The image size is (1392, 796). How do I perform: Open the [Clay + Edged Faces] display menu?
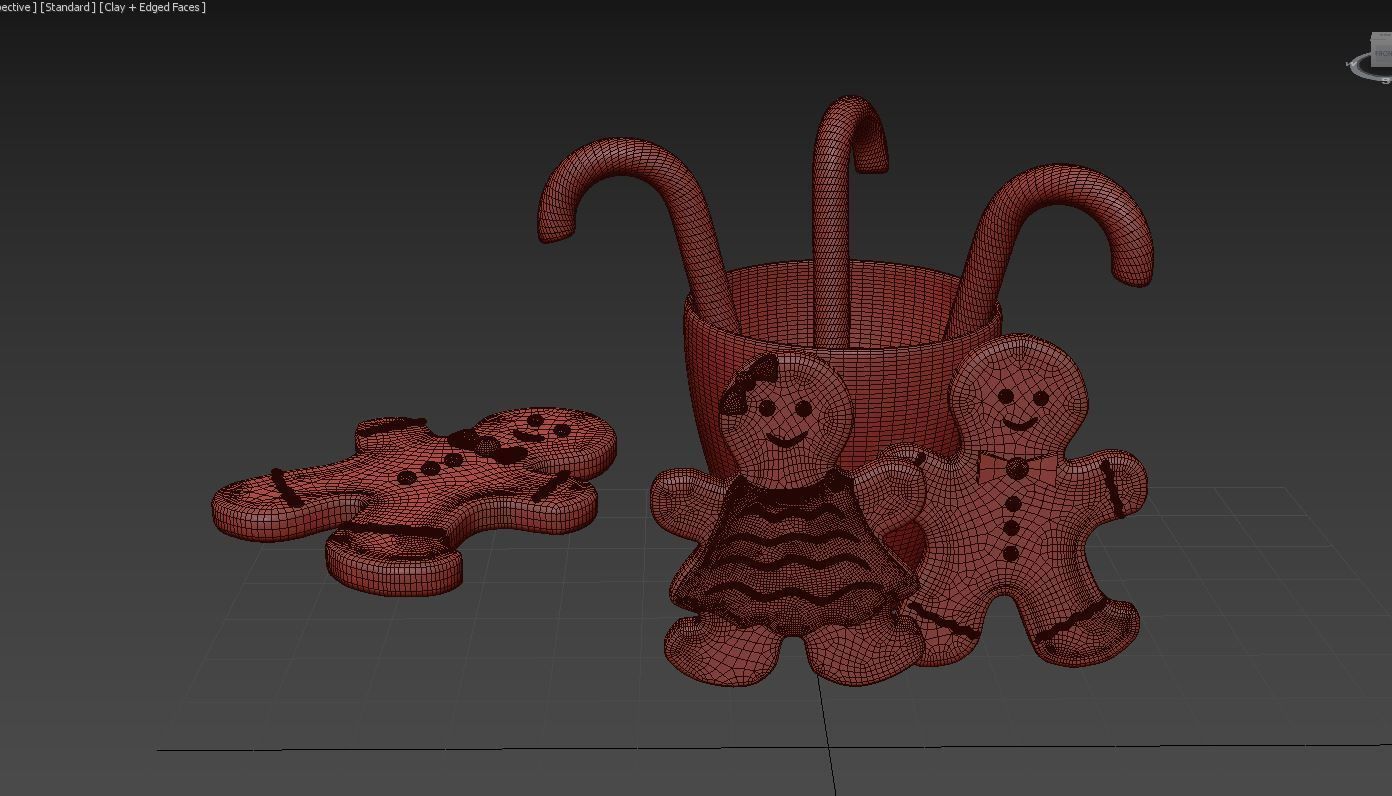152,7
